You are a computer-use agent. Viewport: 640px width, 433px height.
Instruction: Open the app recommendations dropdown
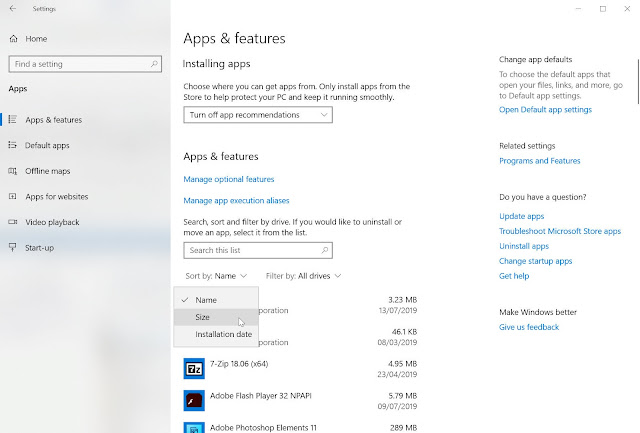pos(258,115)
